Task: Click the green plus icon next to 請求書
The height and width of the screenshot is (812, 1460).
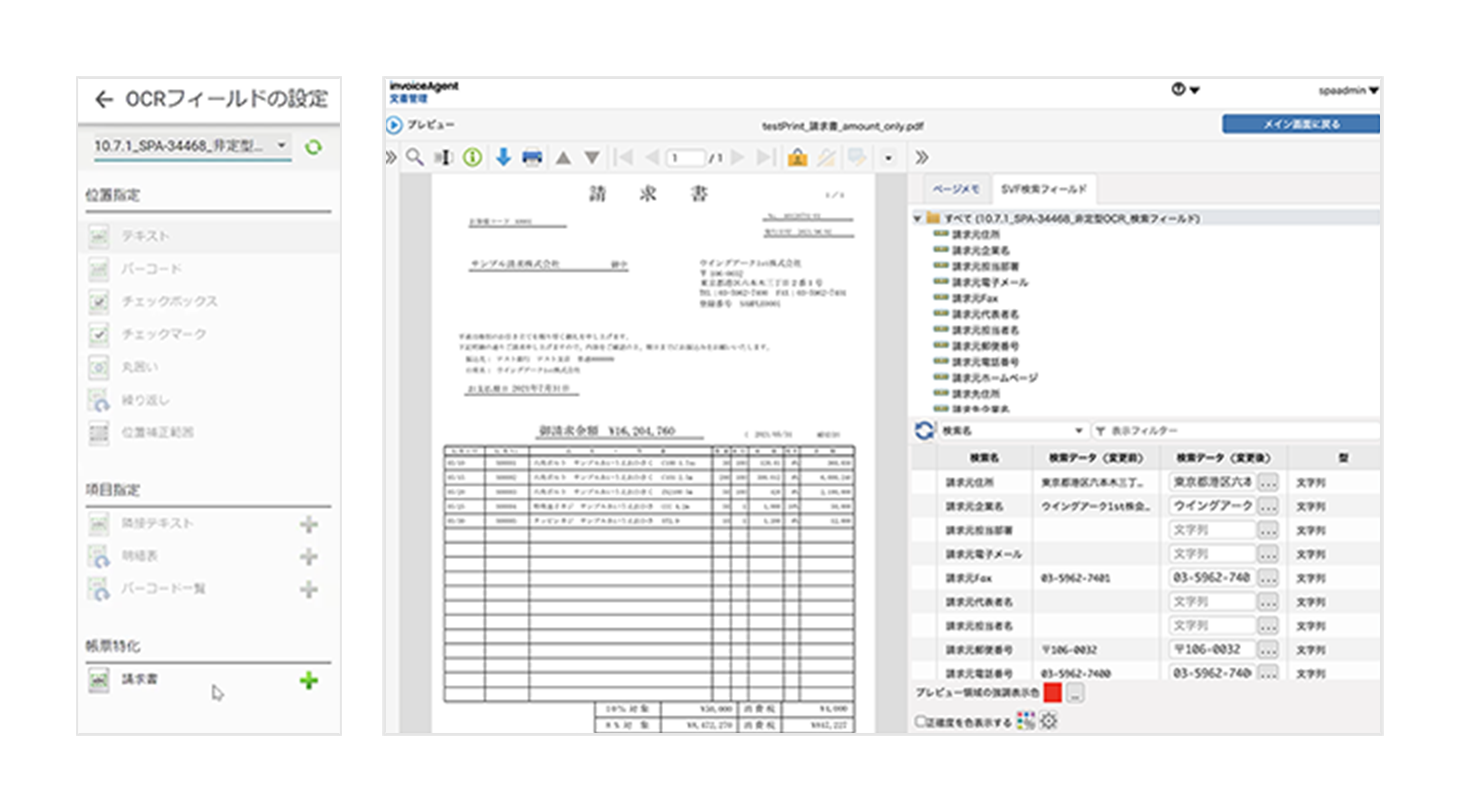Action: [309, 681]
